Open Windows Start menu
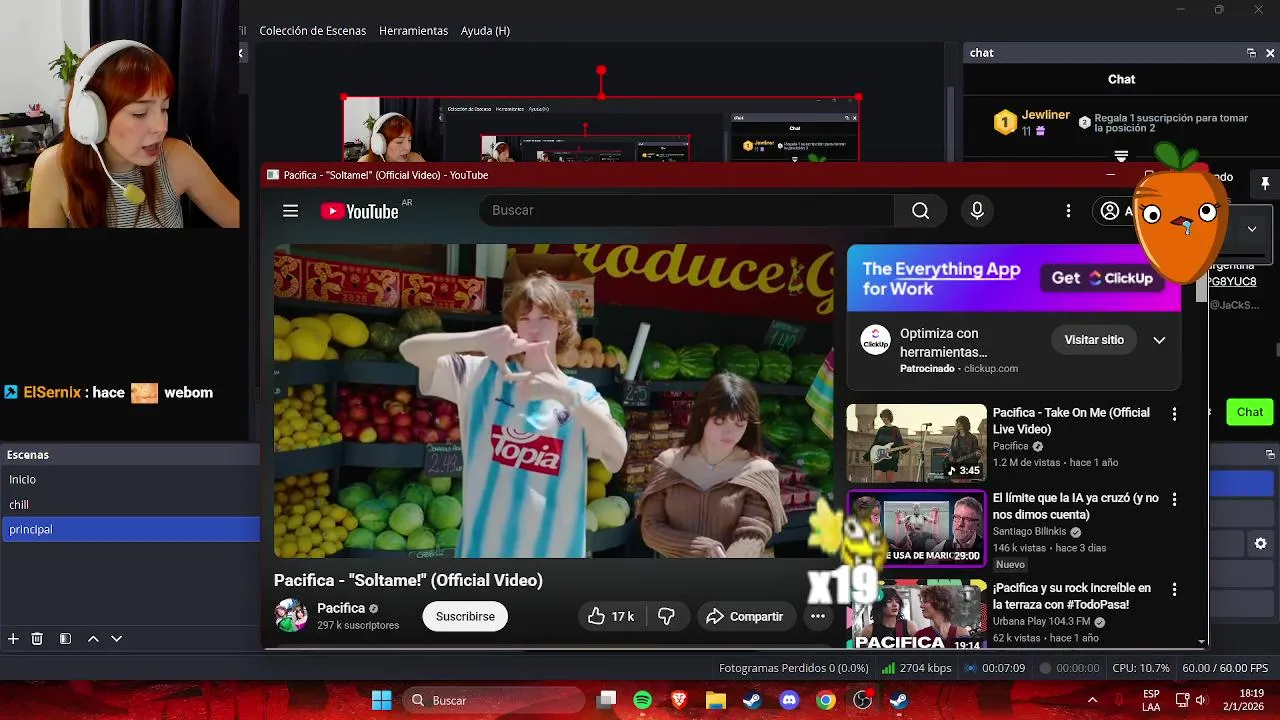Viewport: 1280px width, 720px height. (x=382, y=700)
